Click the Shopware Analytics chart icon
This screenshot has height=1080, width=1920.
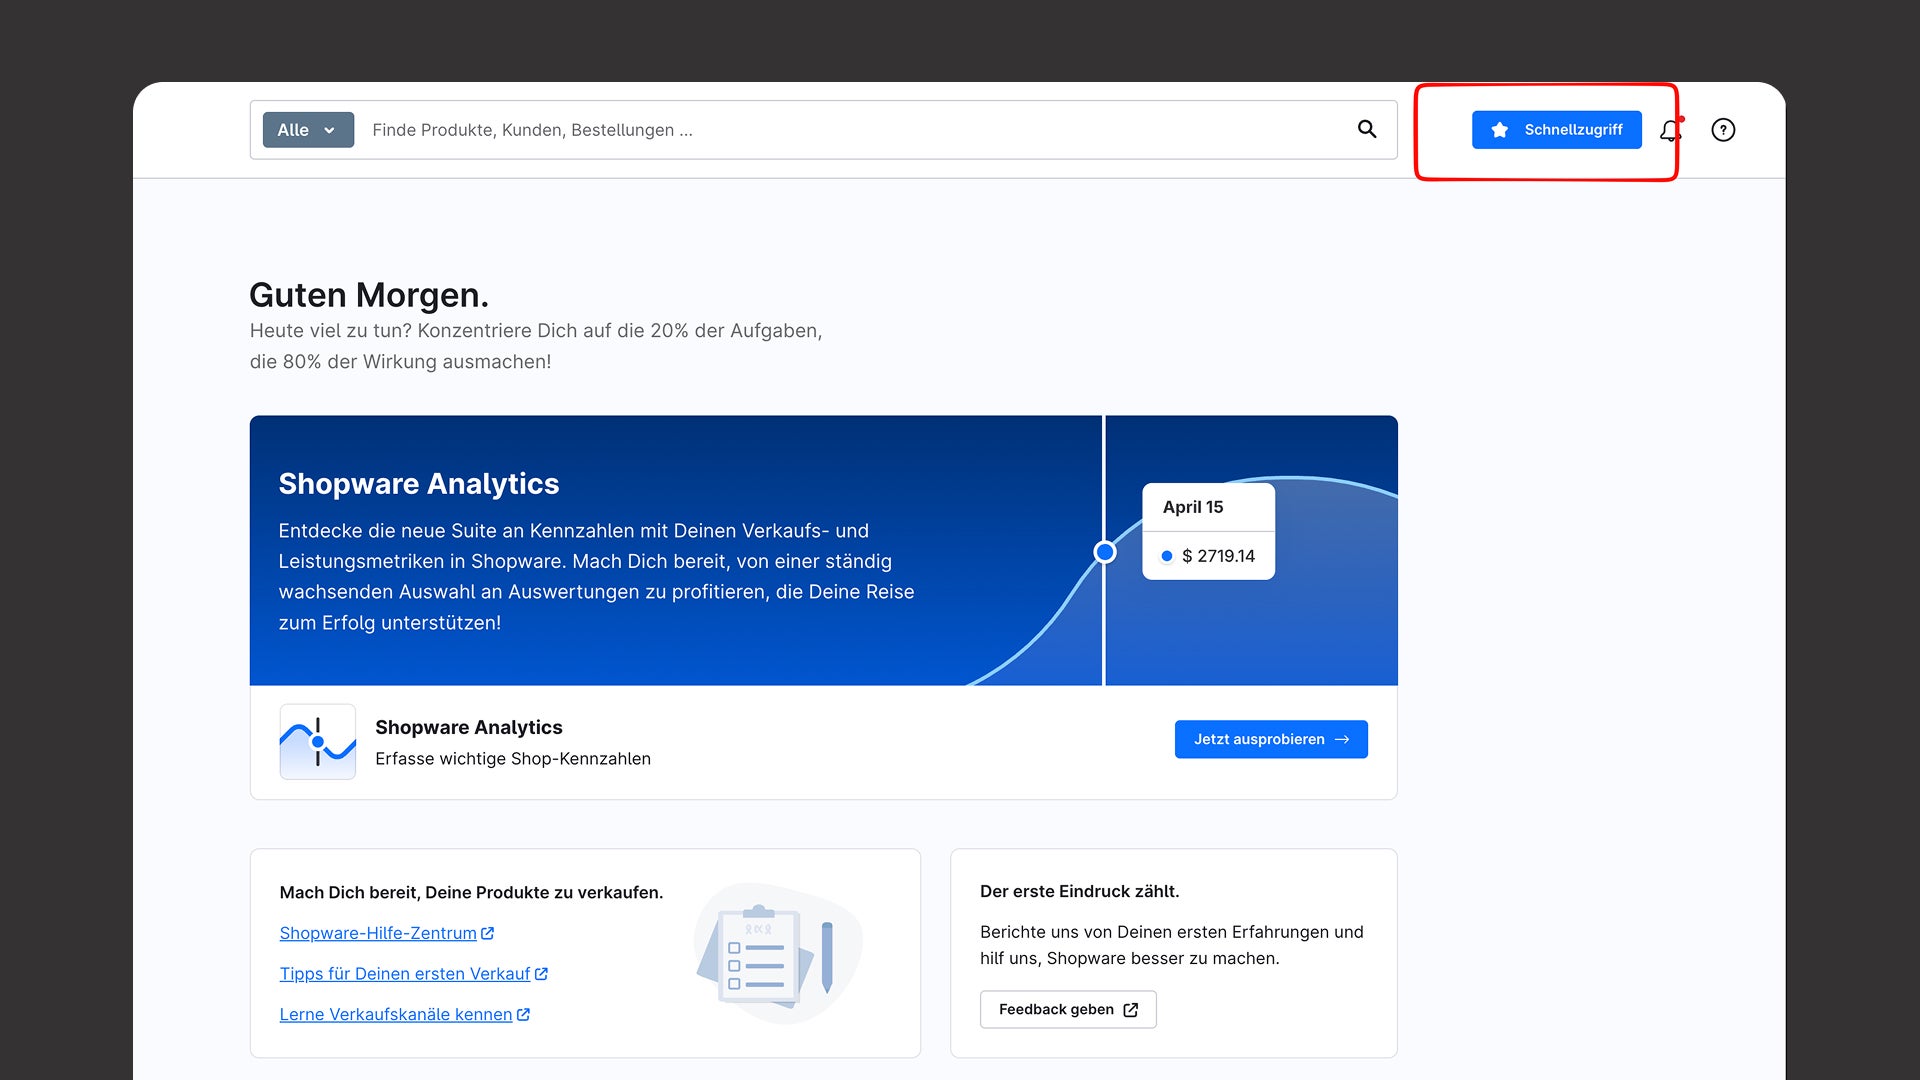tap(318, 742)
